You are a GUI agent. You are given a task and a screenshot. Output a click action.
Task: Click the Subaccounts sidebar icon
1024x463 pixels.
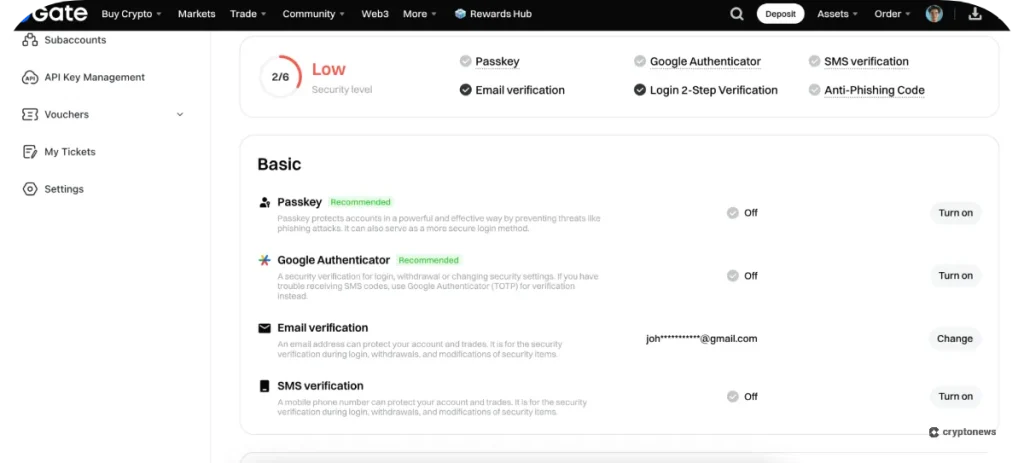click(x=30, y=40)
